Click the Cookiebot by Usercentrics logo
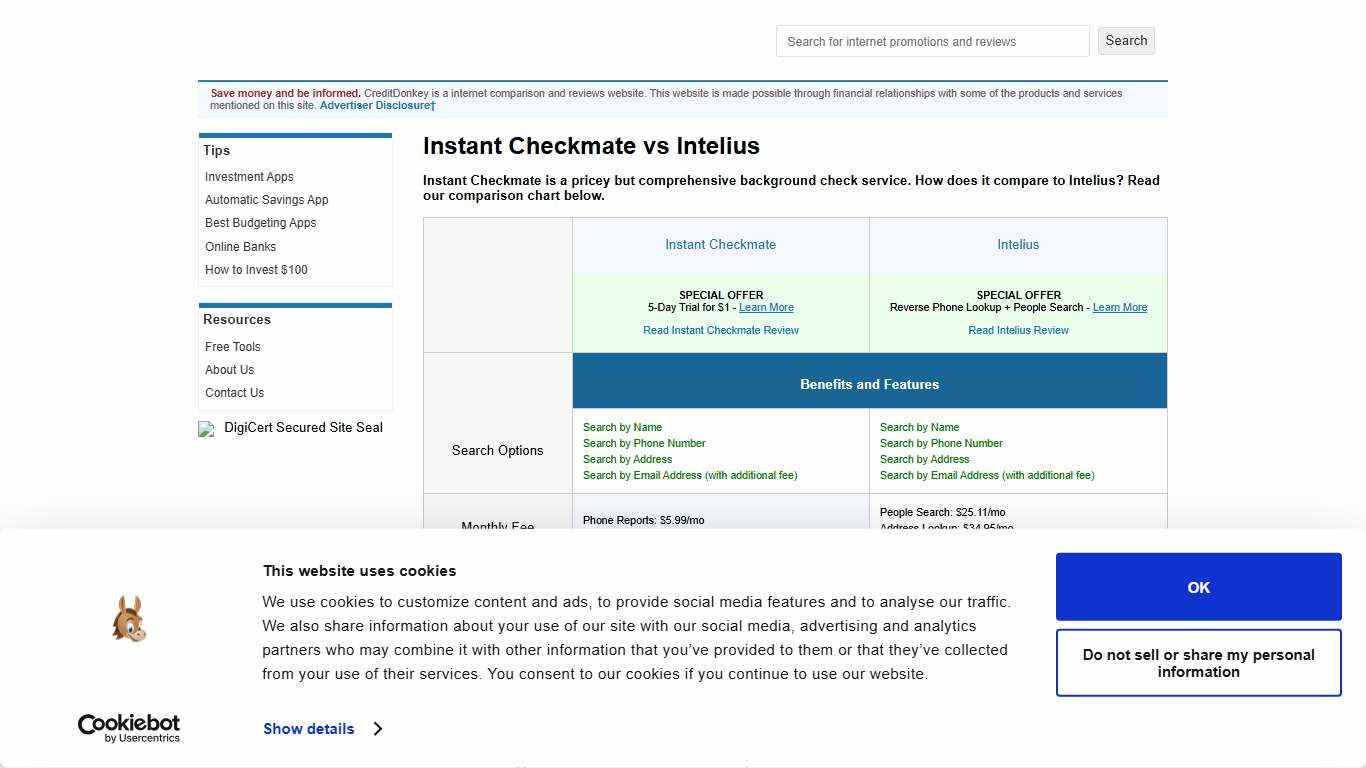 click(x=128, y=729)
